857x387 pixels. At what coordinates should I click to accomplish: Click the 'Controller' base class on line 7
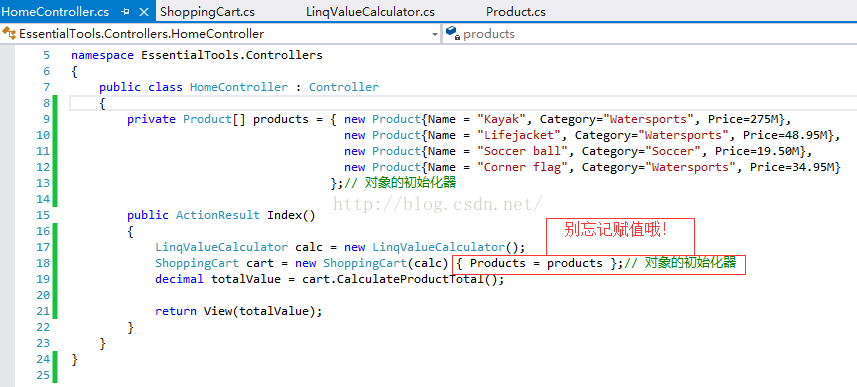[344, 87]
